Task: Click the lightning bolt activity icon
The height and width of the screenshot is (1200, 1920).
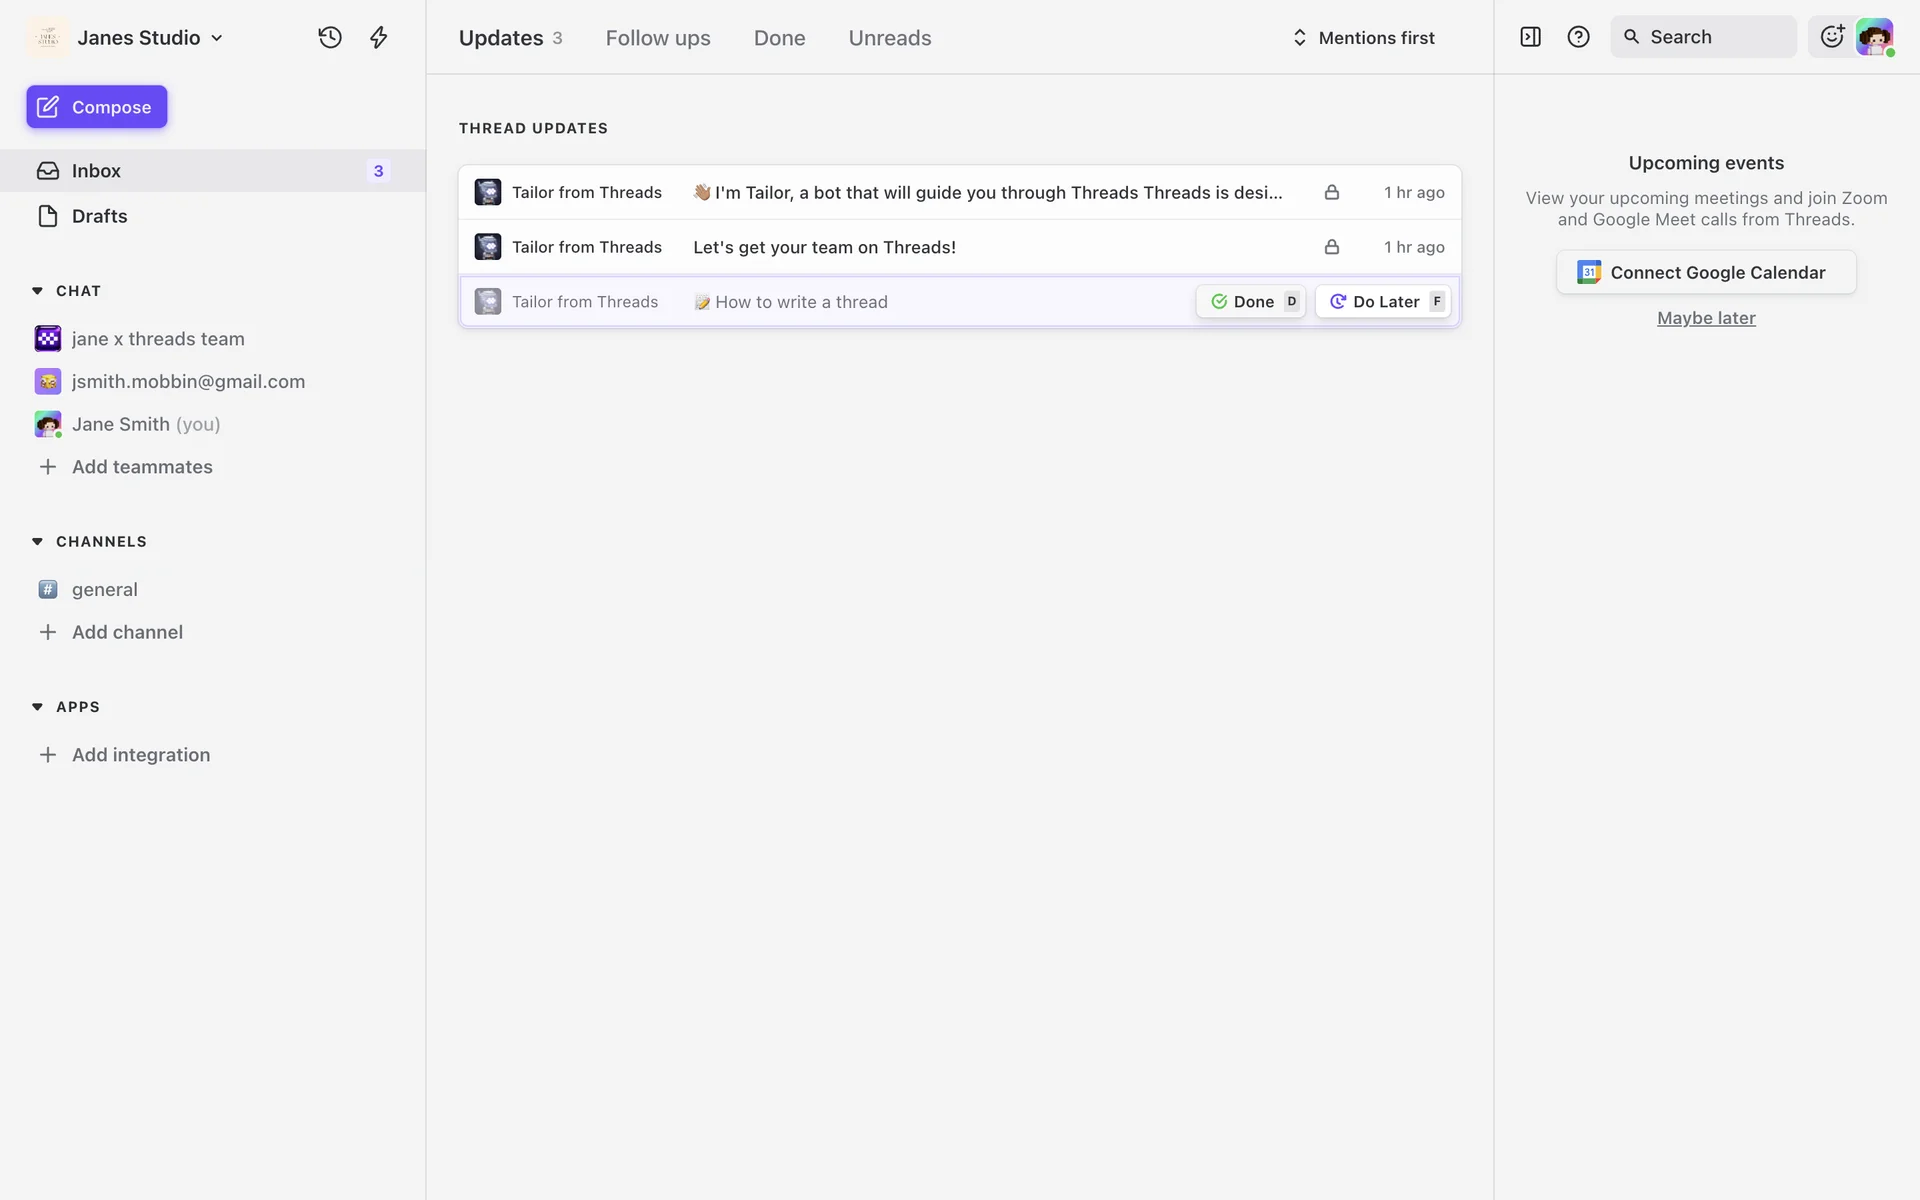Action: (x=378, y=37)
